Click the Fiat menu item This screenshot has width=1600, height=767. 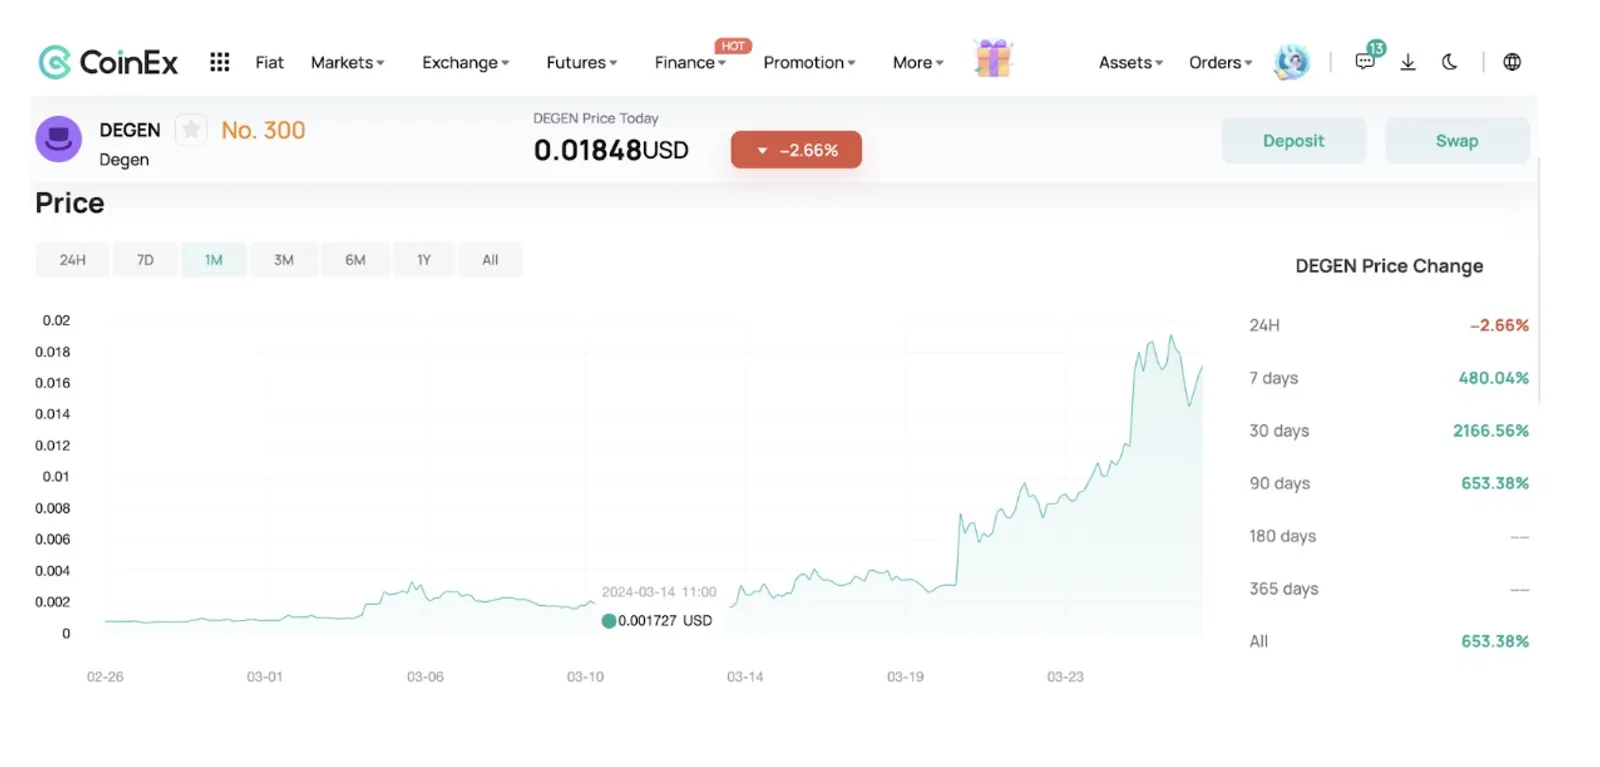[269, 62]
